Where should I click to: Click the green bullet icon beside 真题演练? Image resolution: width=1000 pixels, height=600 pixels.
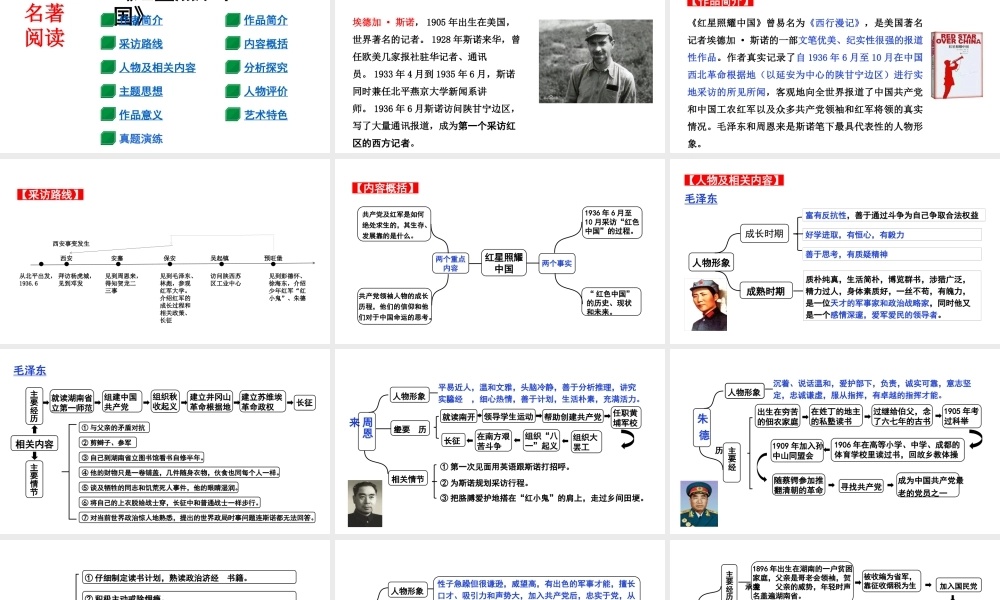pyautogui.click(x=108, y=138)
